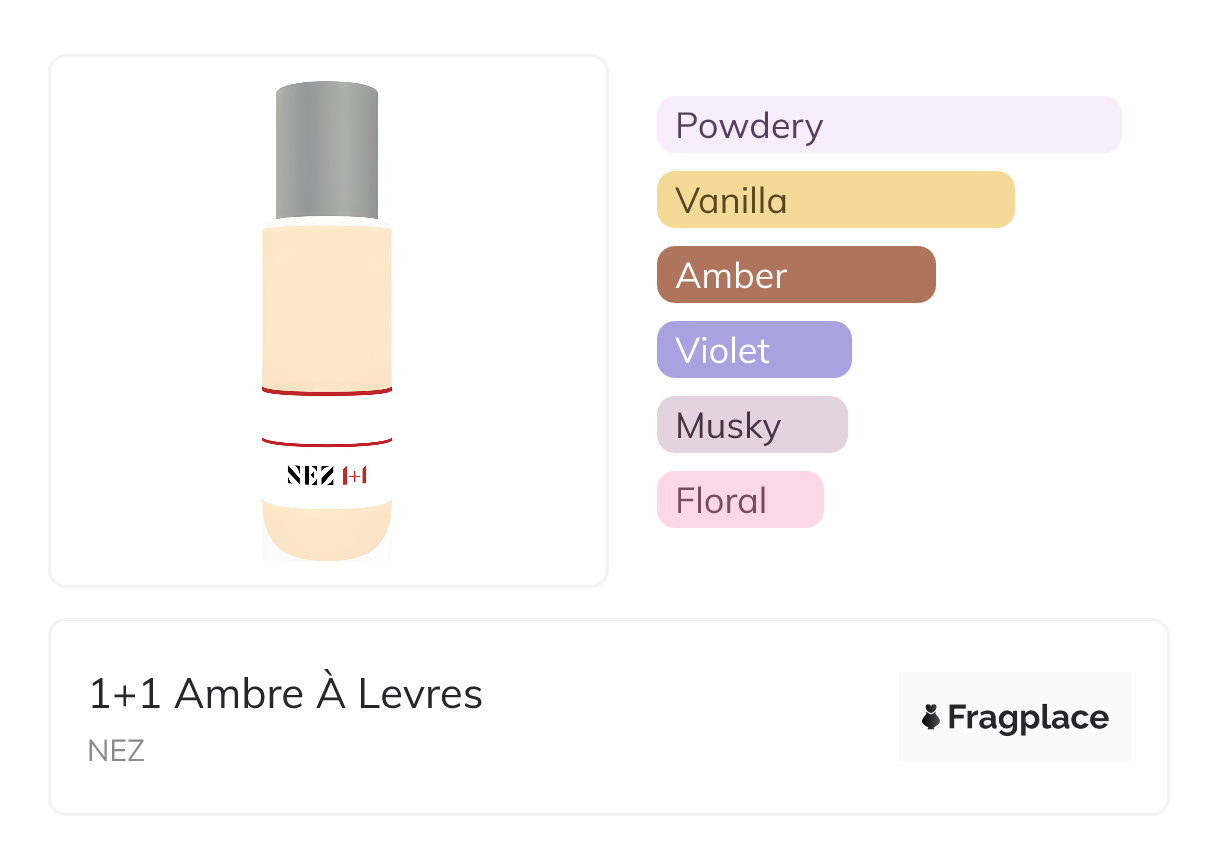The height and width of the screenshot is (864, 1218).
Task: Select the Powdery accord bar
Action: 888,125
